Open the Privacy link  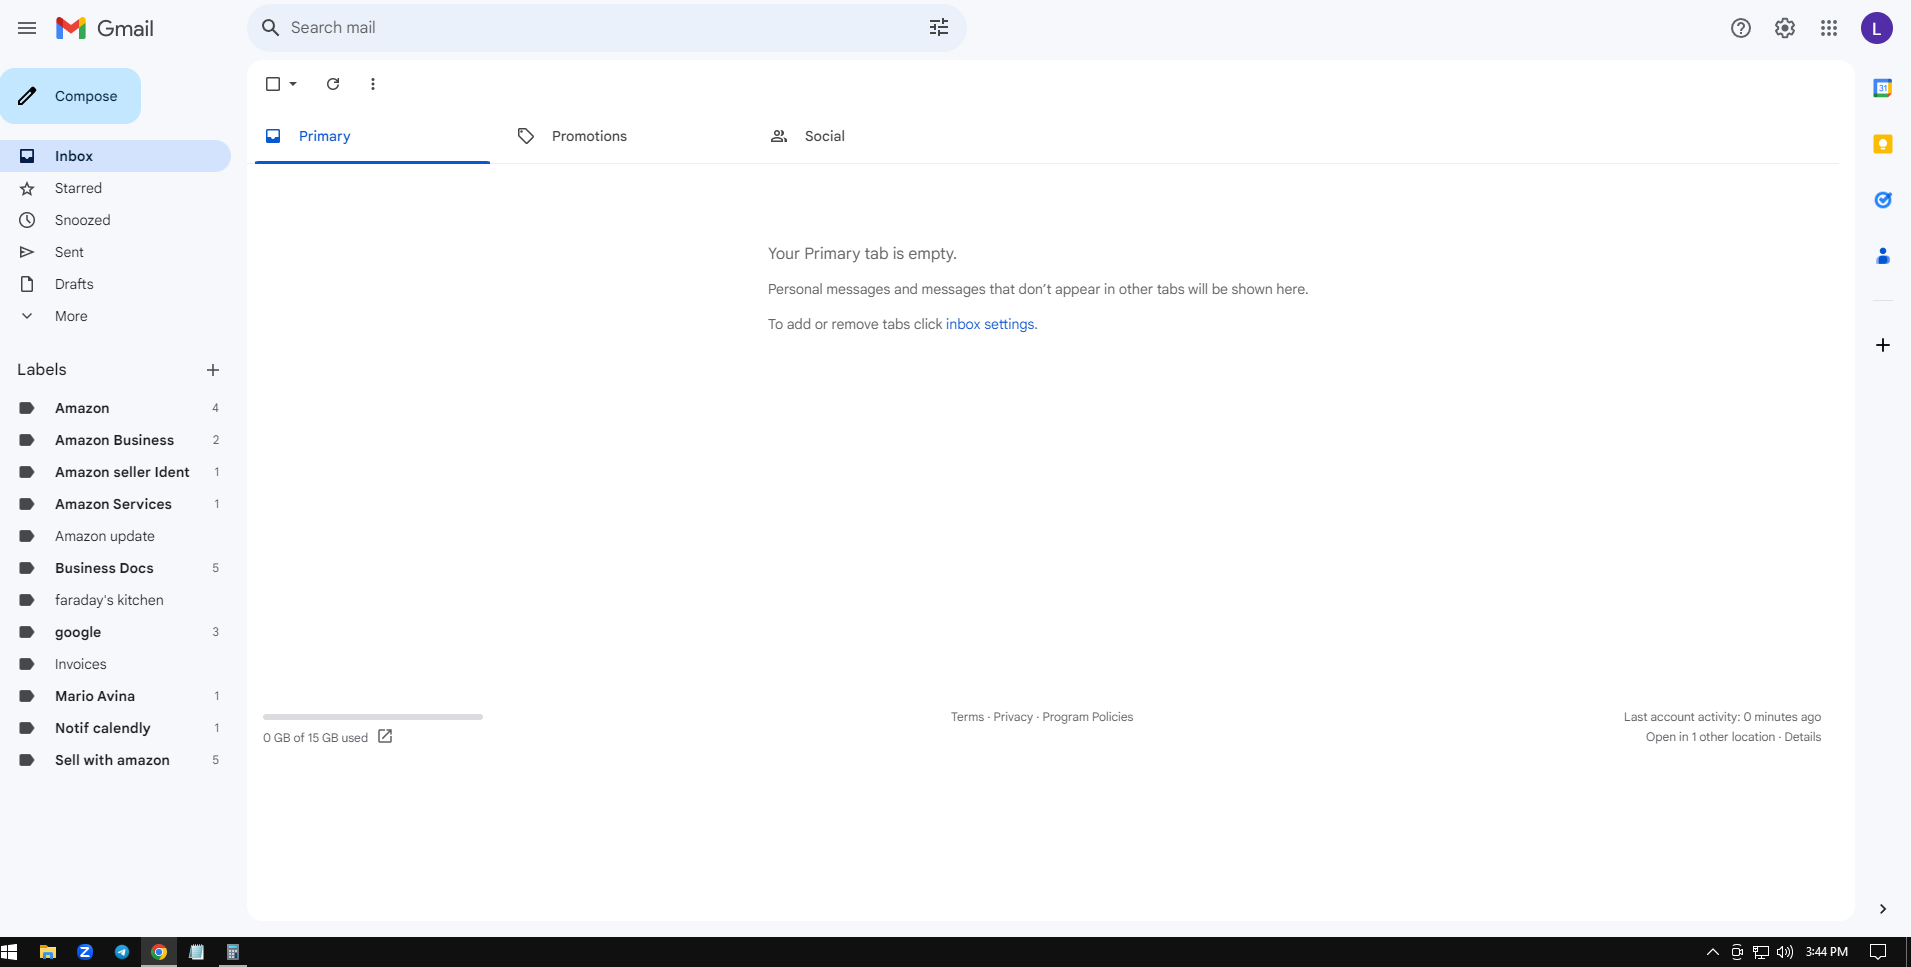tap(1013, 717)
